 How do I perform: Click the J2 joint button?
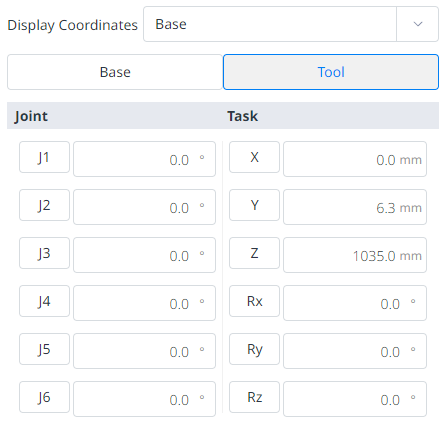click(x=44, y=205)
